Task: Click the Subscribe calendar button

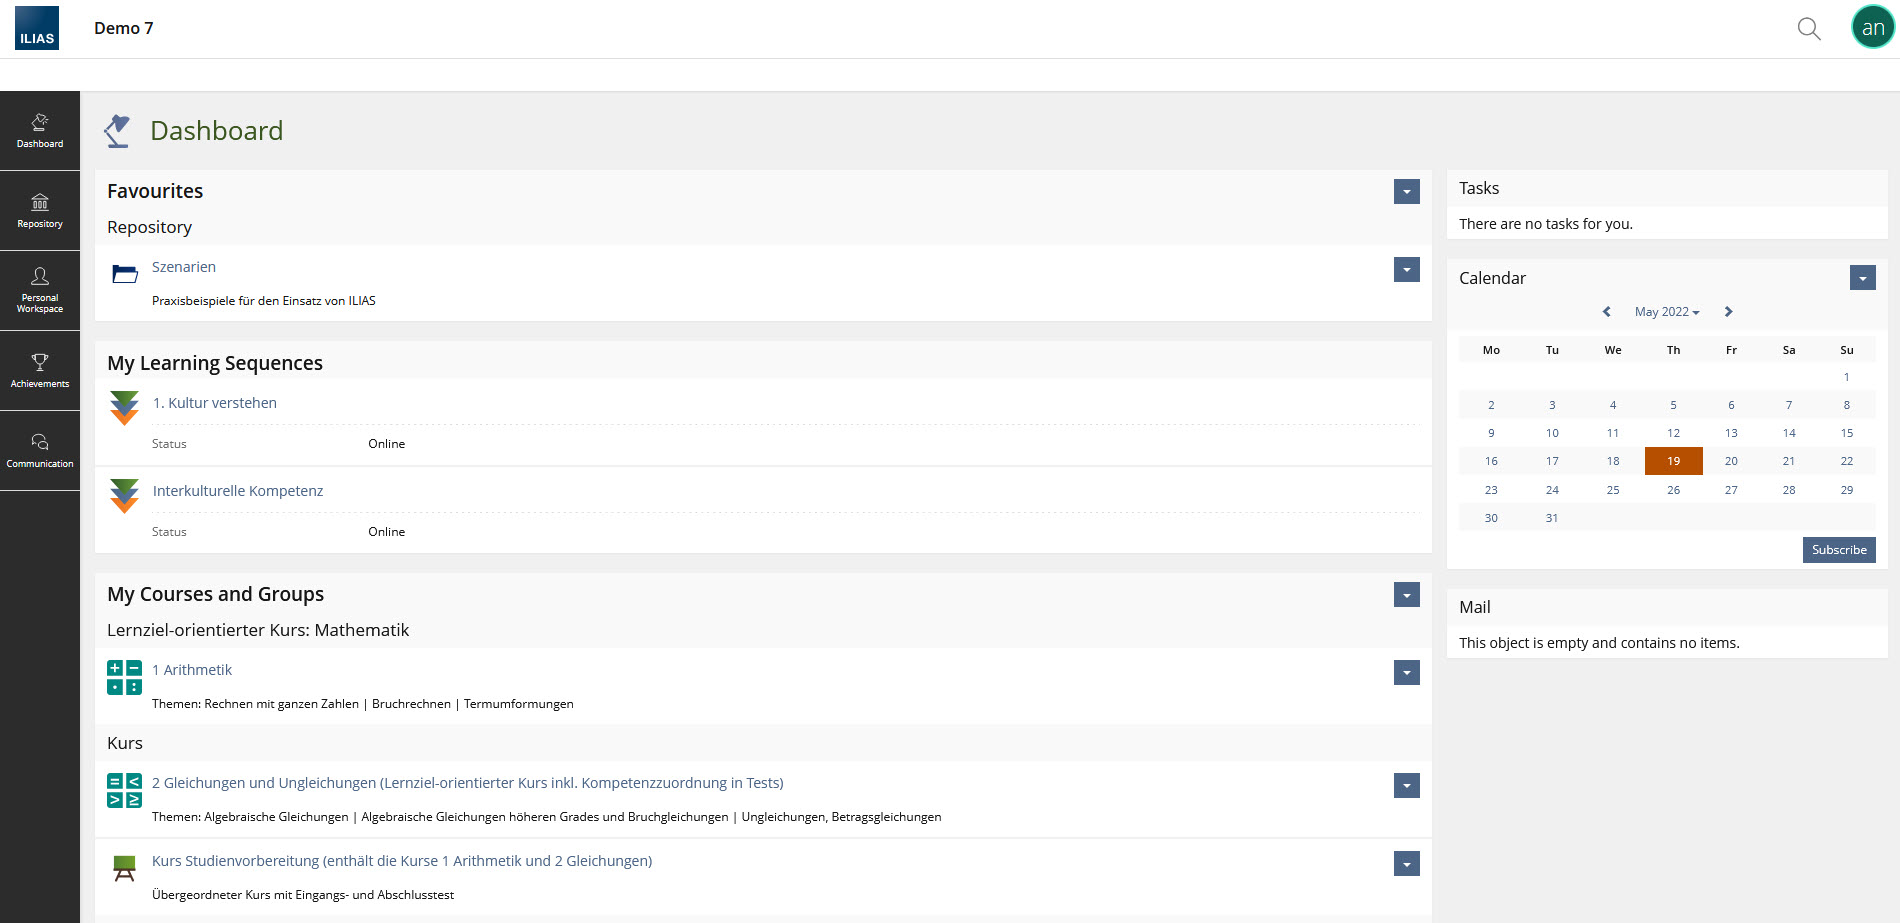Action: click(1838, 550)
